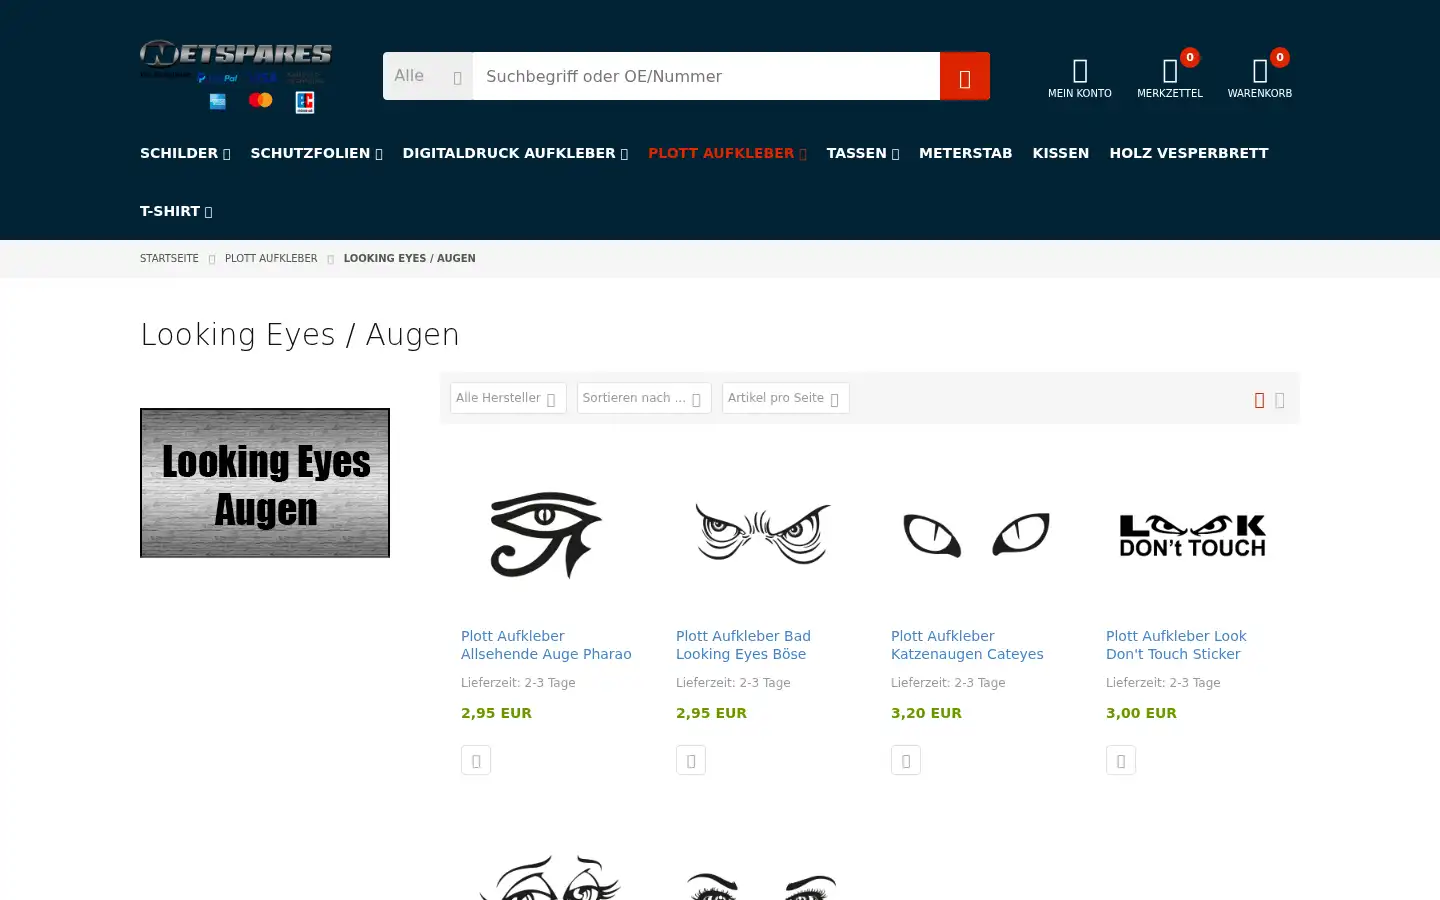Click the search term input field
1440x900 pixels.
(706, 76)
